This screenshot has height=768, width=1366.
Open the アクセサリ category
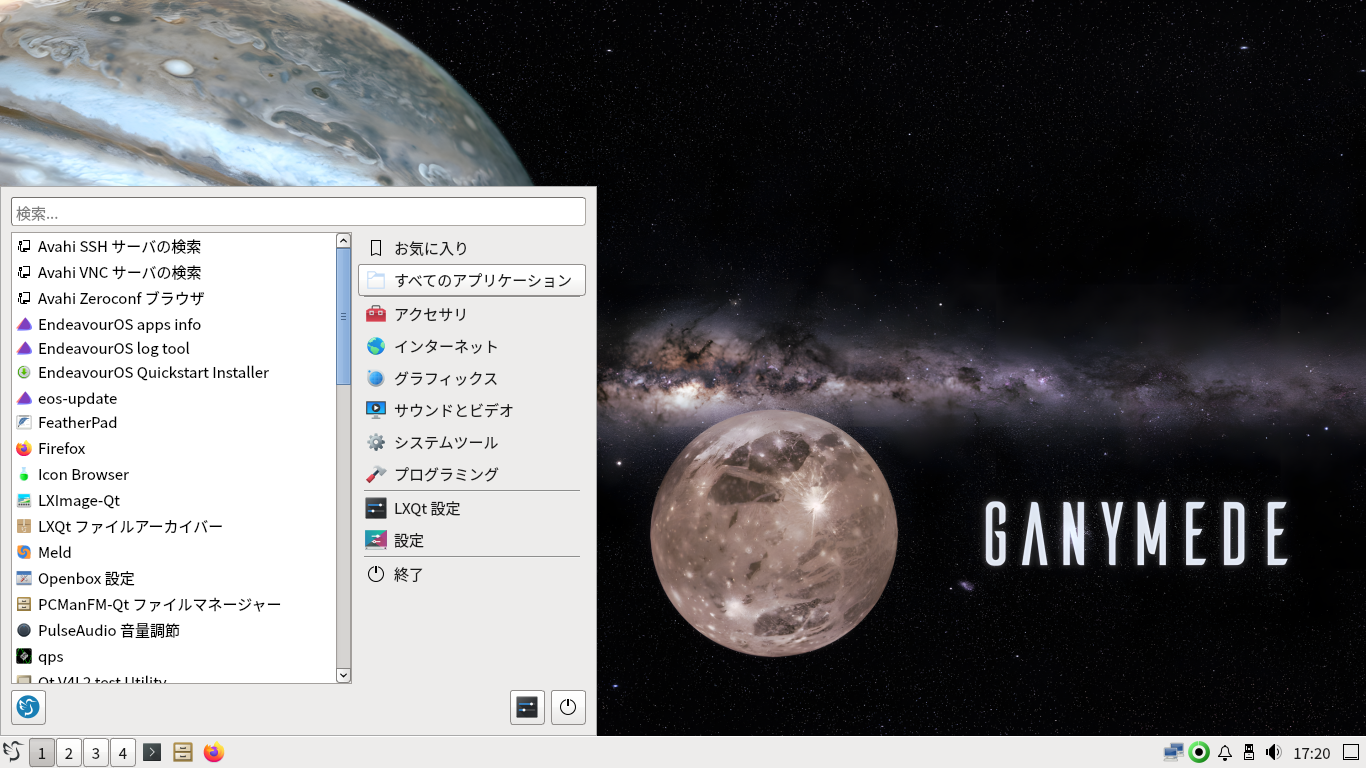472,314
